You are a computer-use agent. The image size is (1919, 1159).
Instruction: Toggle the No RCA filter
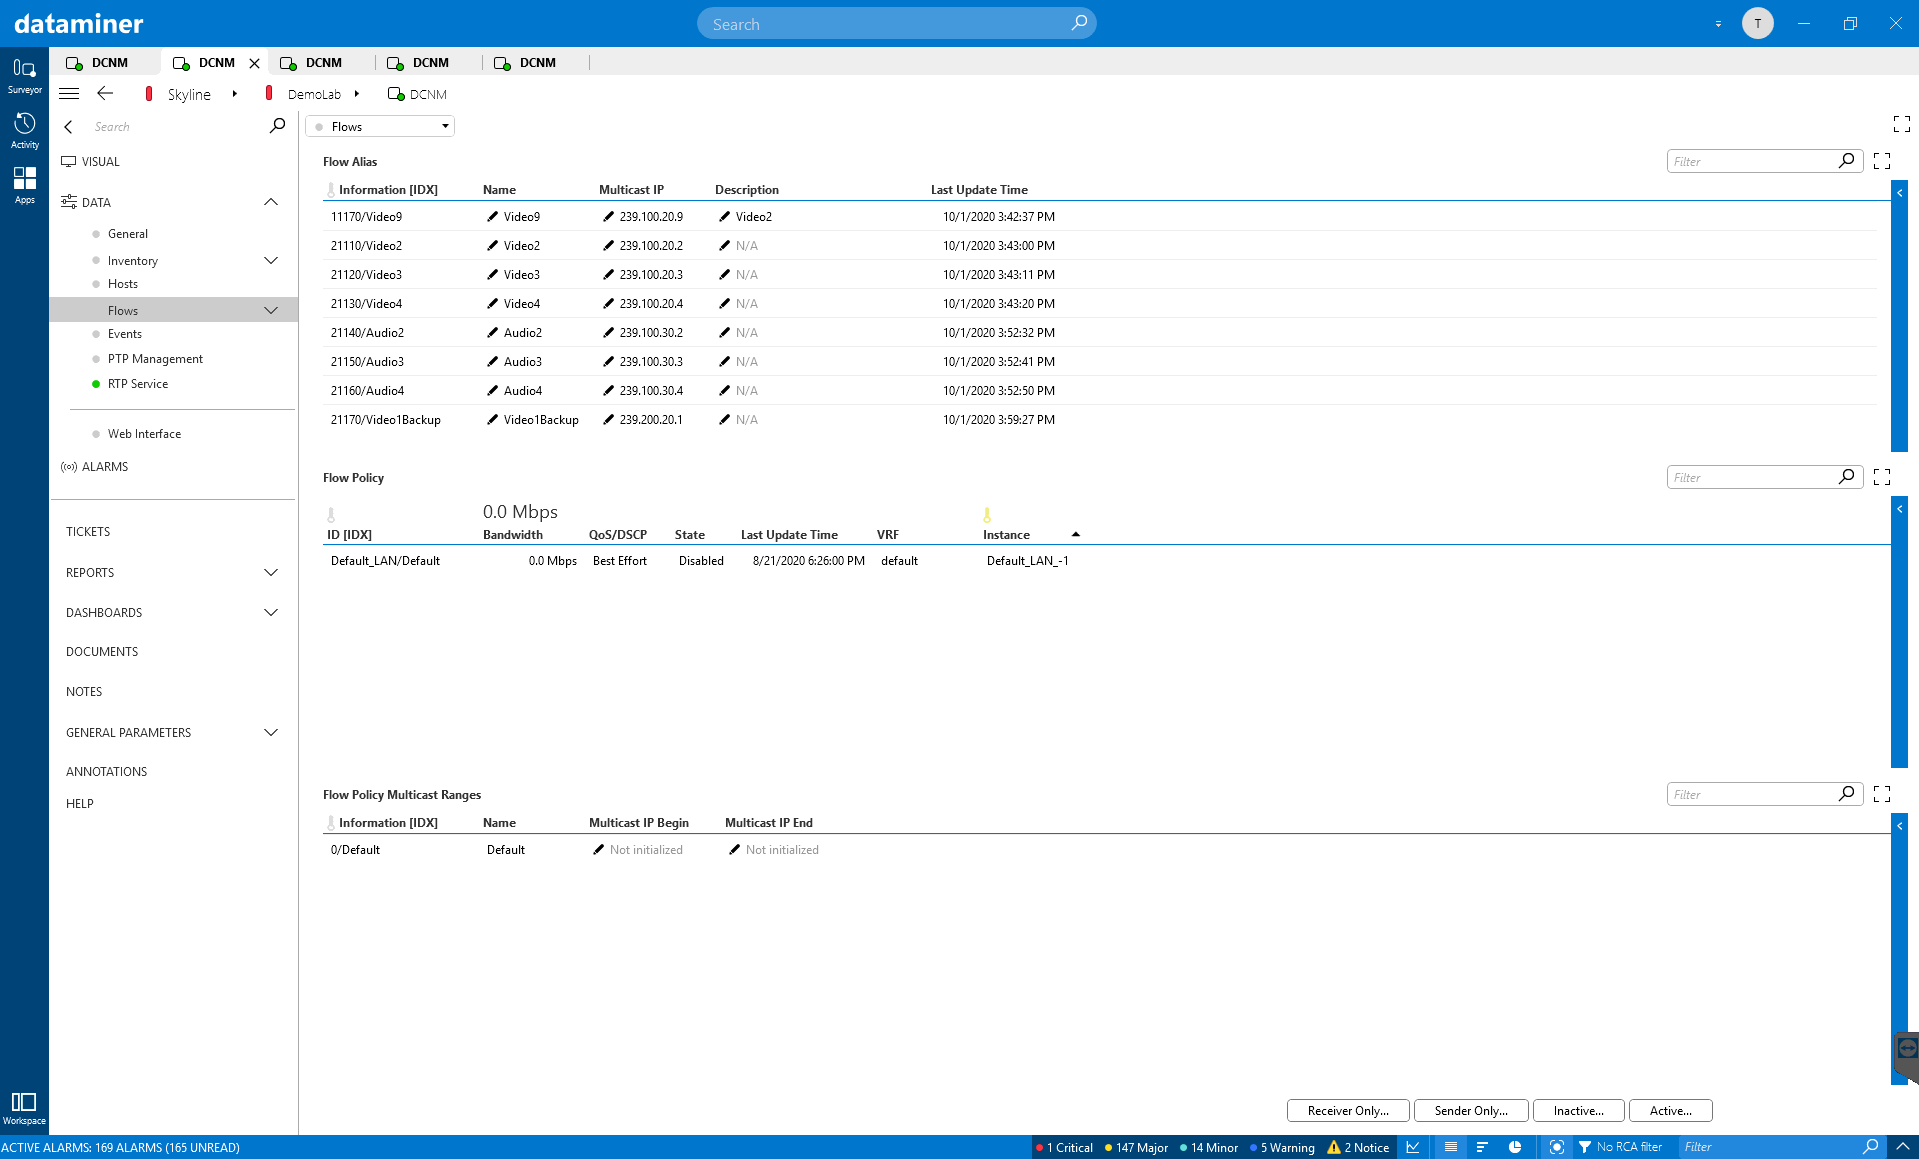pos(1620,1147)
